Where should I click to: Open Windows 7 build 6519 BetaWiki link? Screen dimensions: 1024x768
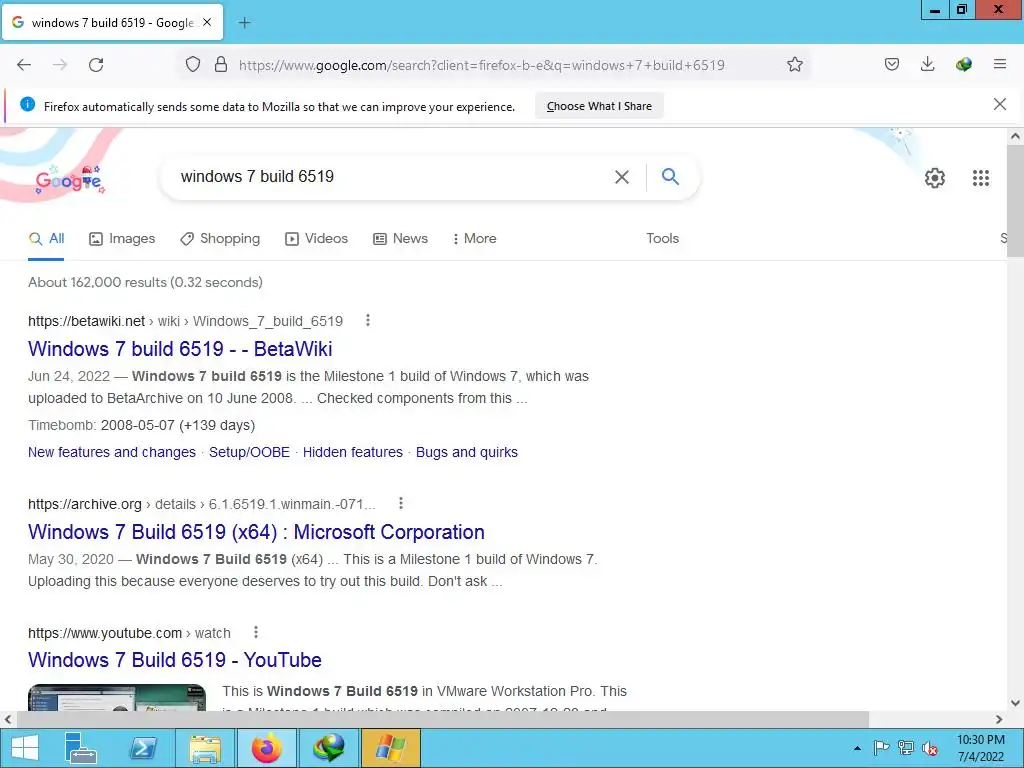click(x=180, y=349)
